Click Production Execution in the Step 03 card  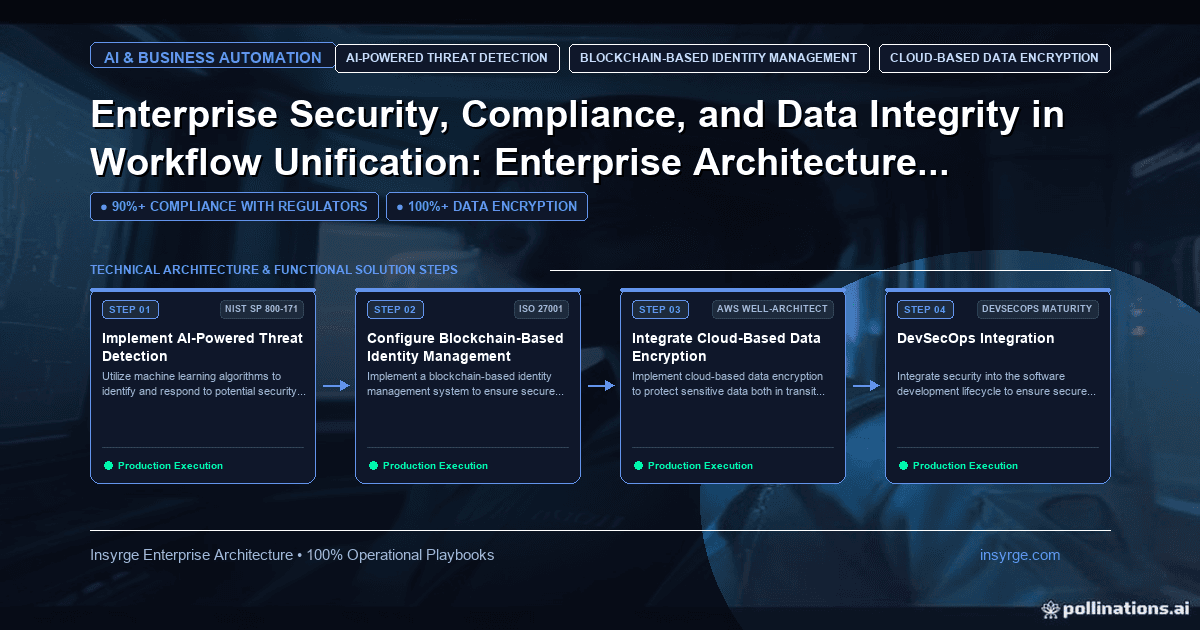700,466
